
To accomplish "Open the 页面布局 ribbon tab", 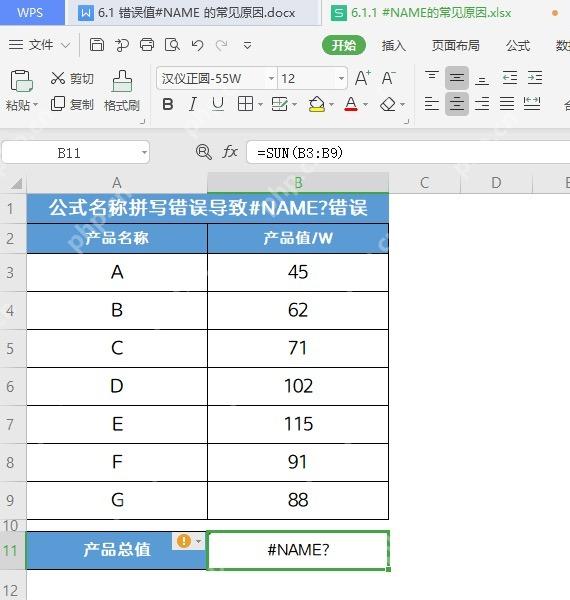I will coord(456,46).
